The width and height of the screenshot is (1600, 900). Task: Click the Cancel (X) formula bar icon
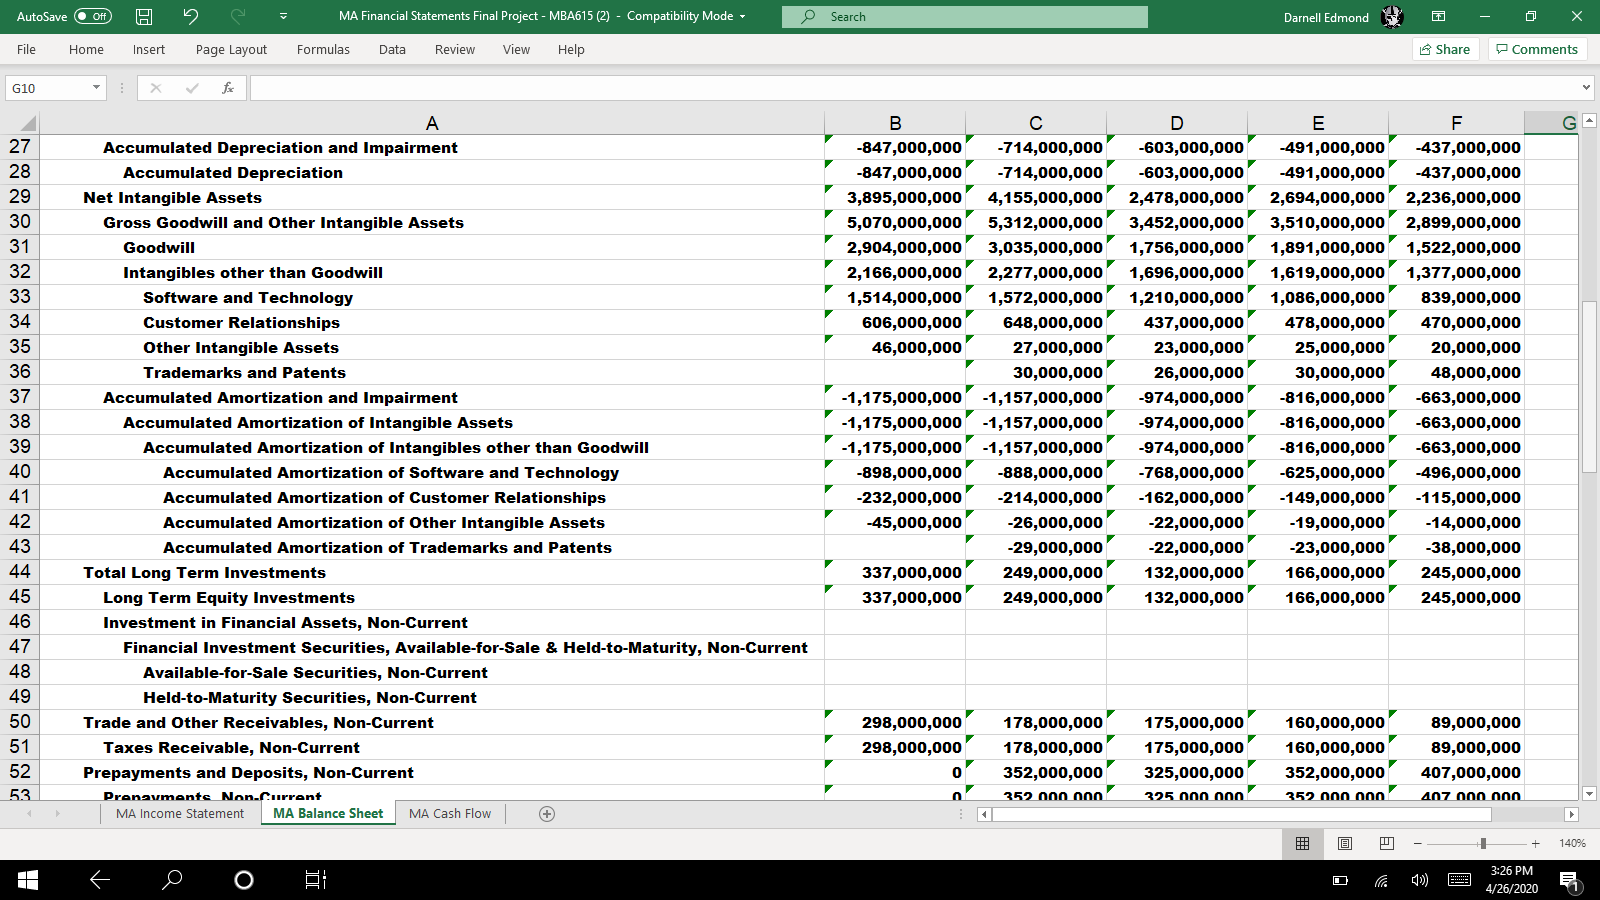[156, 88]
